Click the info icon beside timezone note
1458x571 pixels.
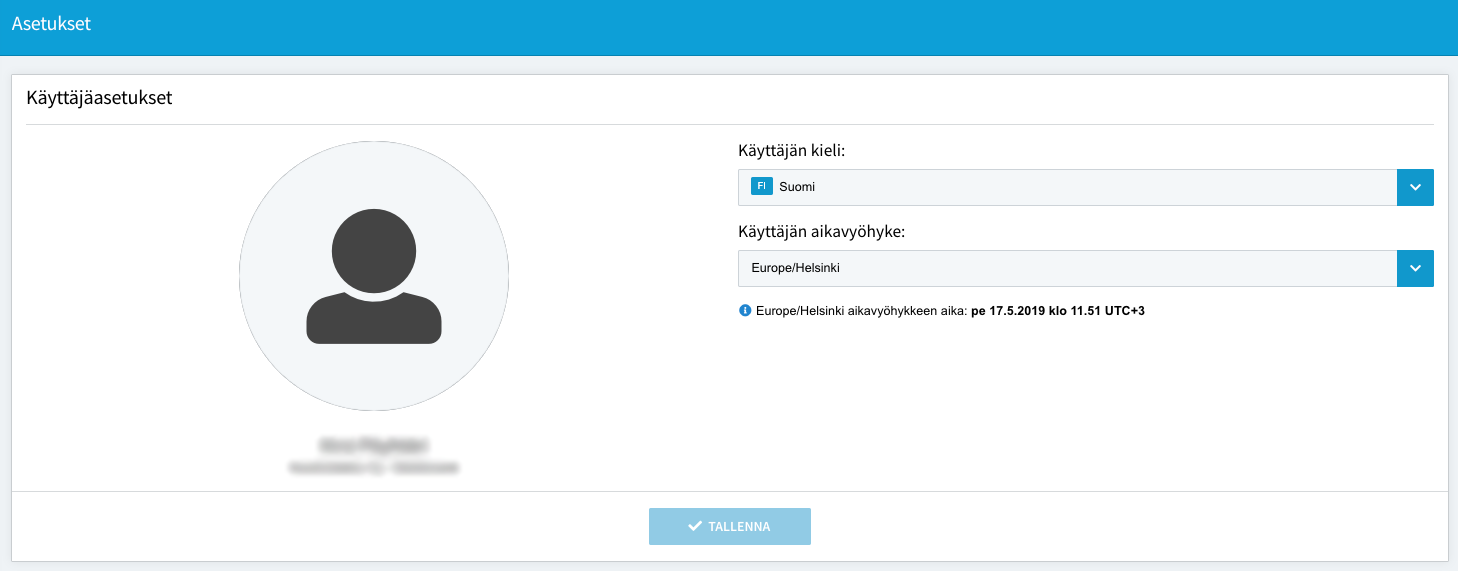(744, 311)
